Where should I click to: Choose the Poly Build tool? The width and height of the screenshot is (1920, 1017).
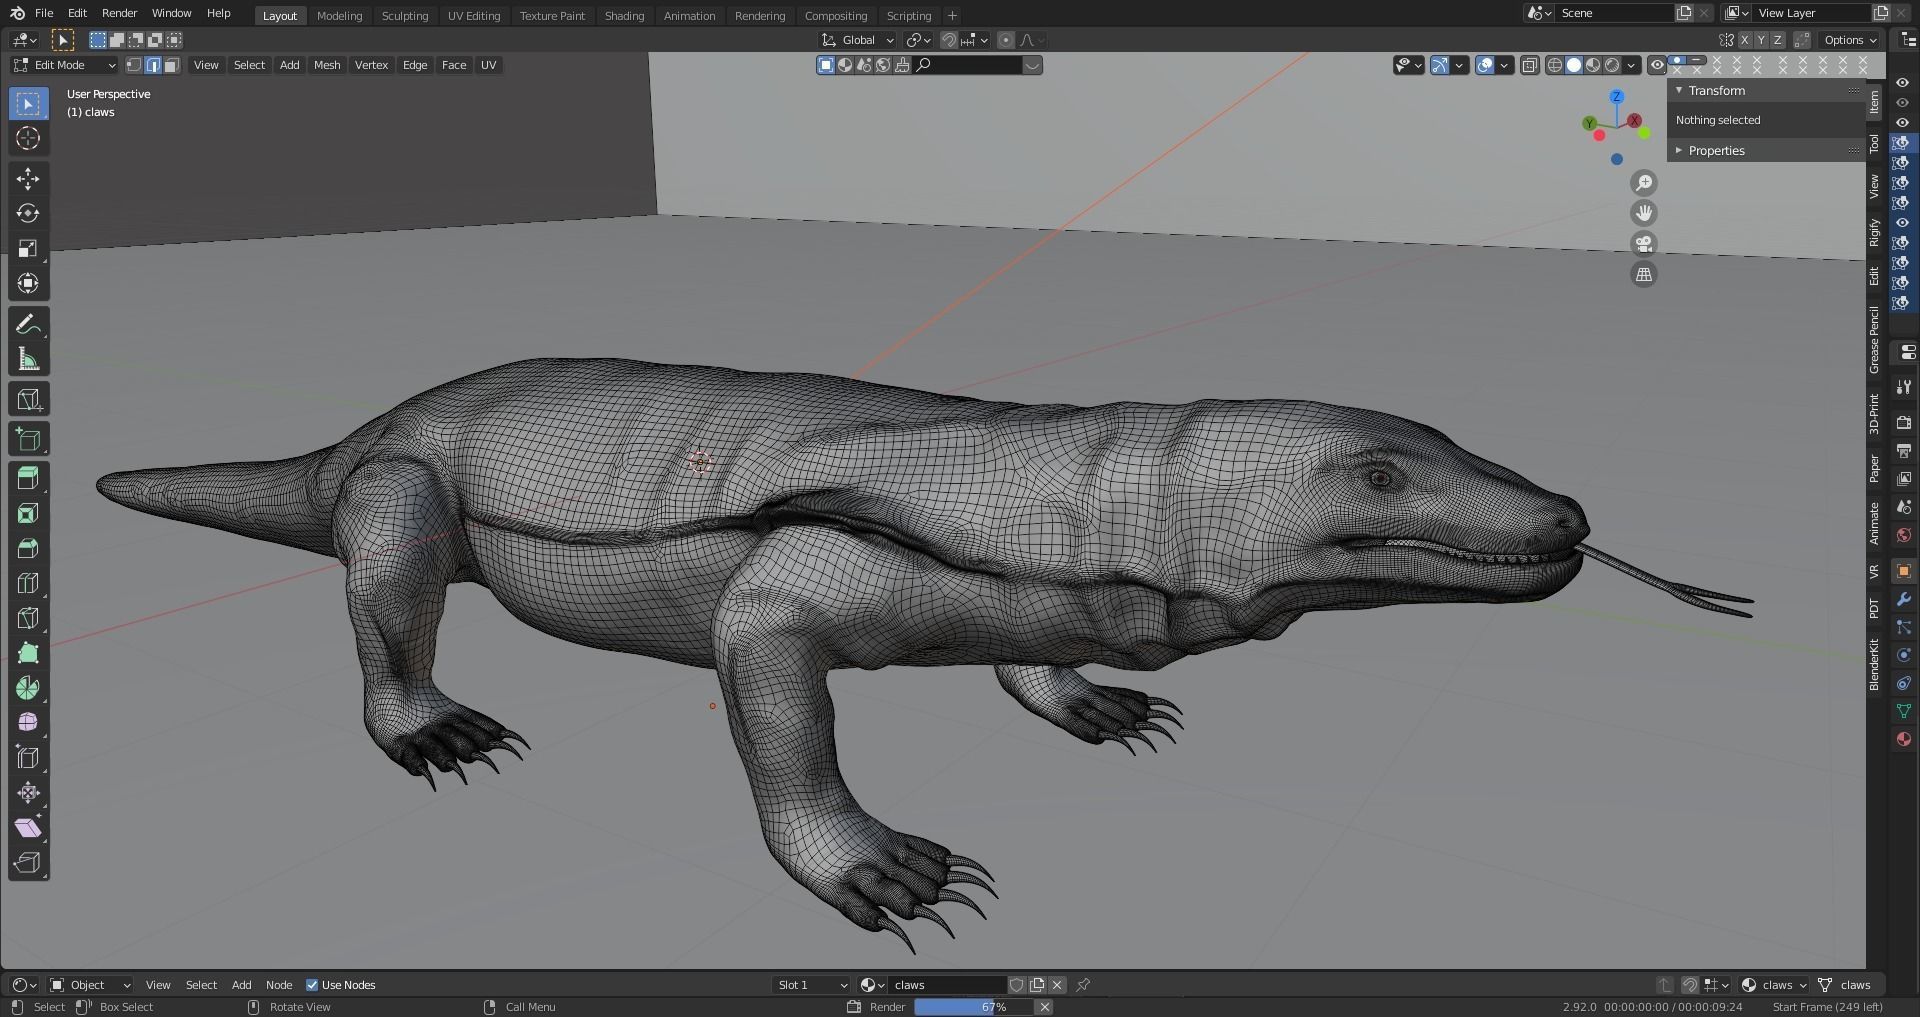click(x=28, y=654)
